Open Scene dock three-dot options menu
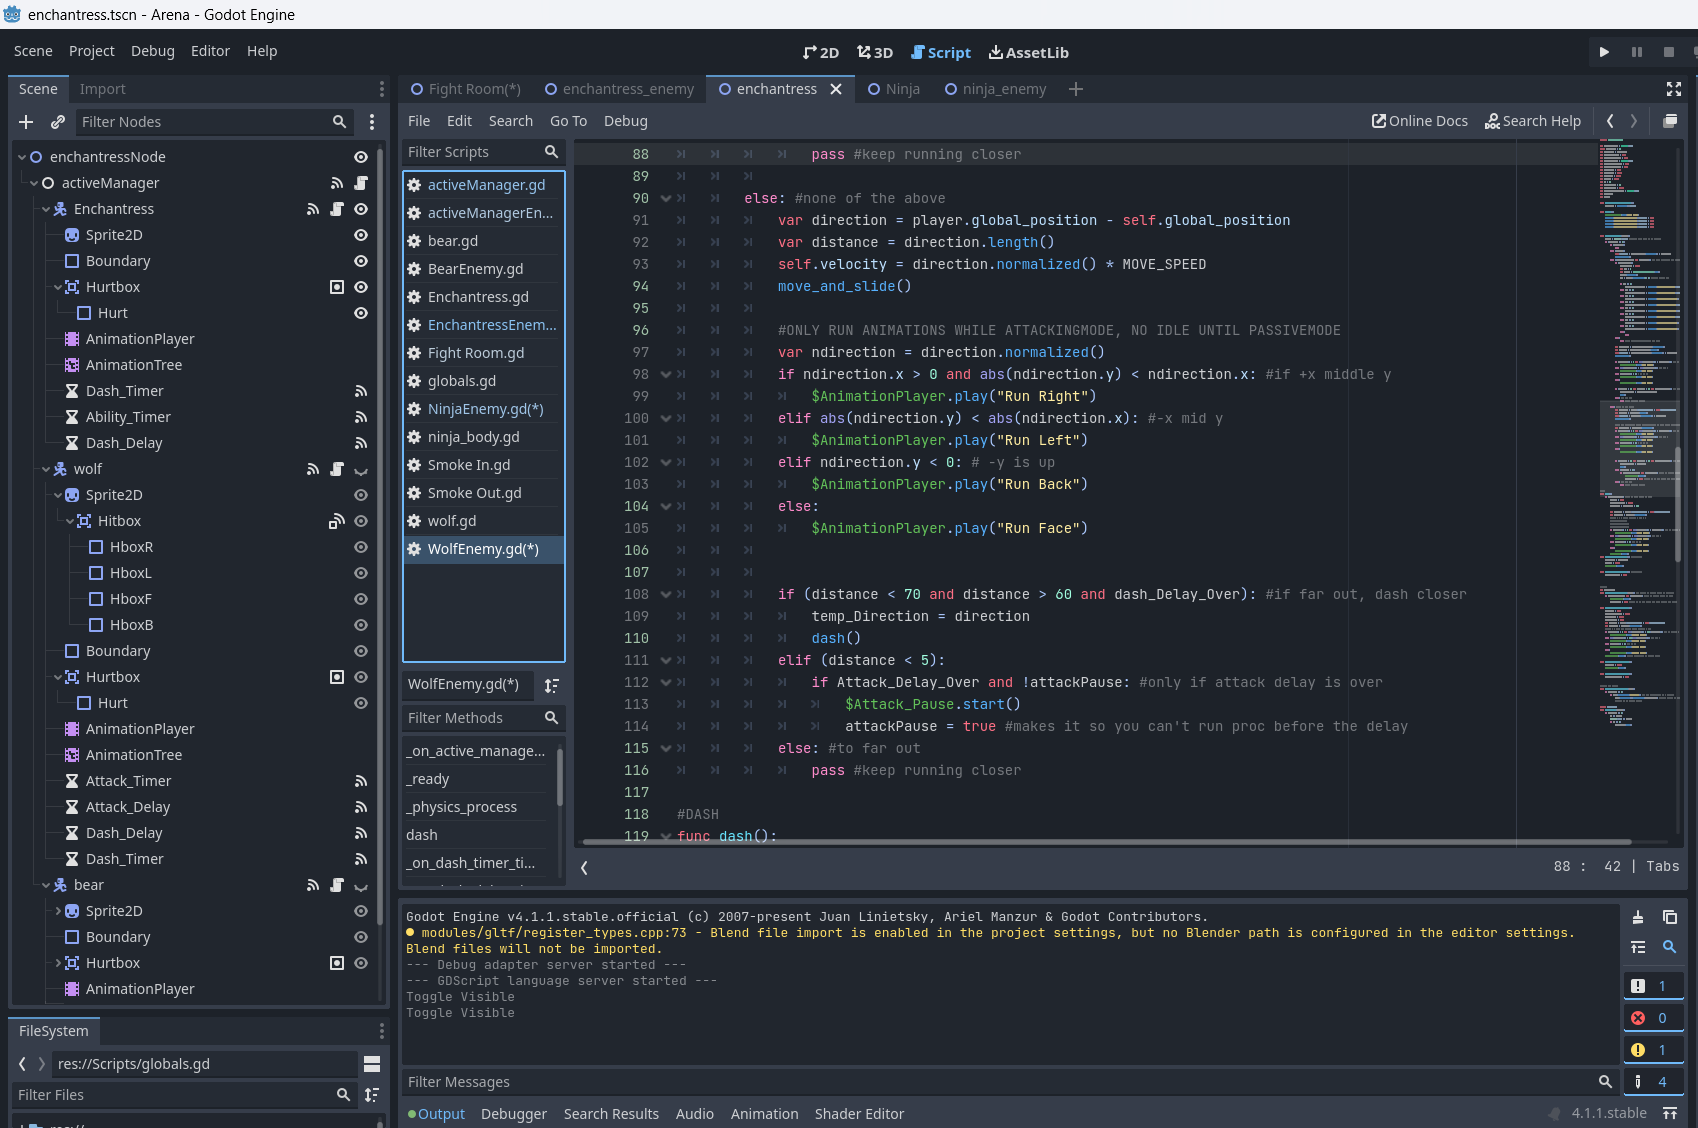The image size is (1698, 1128). 372,122
